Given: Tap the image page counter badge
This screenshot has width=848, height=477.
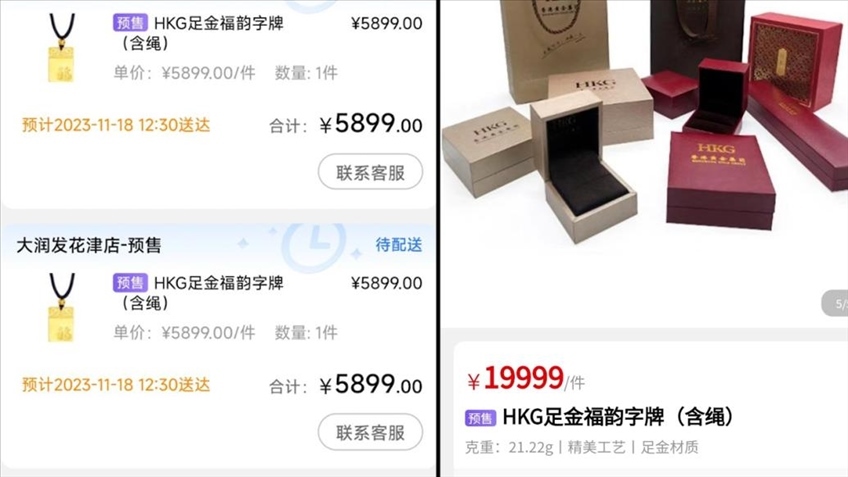Looking at the screenshot, I should [x=836, y=303].
